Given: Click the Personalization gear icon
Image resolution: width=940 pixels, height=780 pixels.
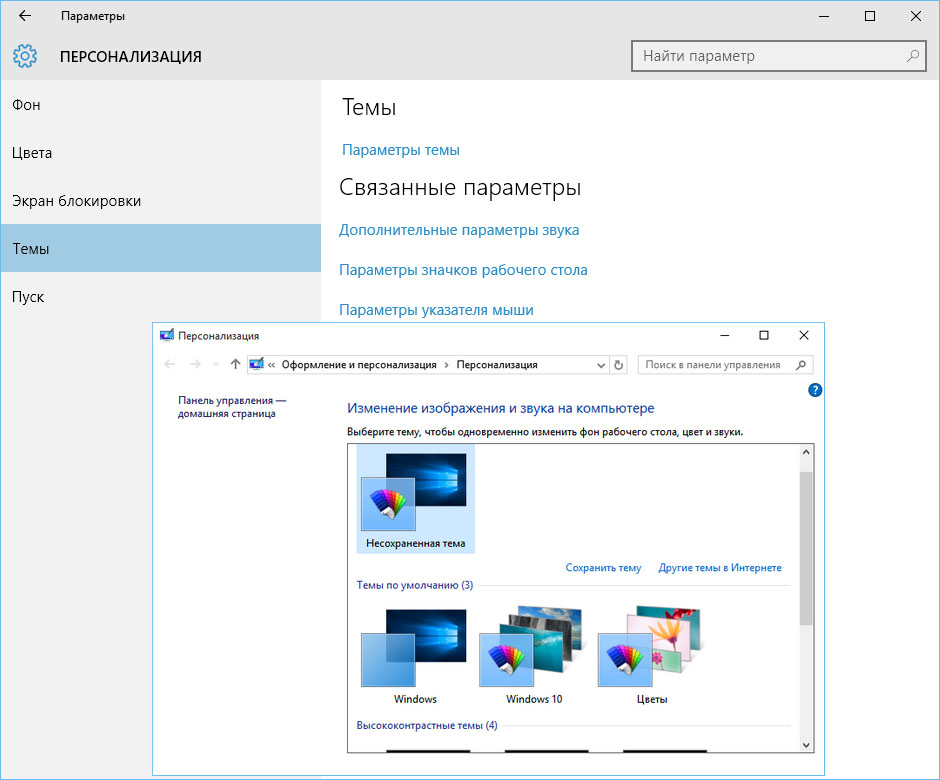Looking at the screenshot, I should (x=25, y=56).
